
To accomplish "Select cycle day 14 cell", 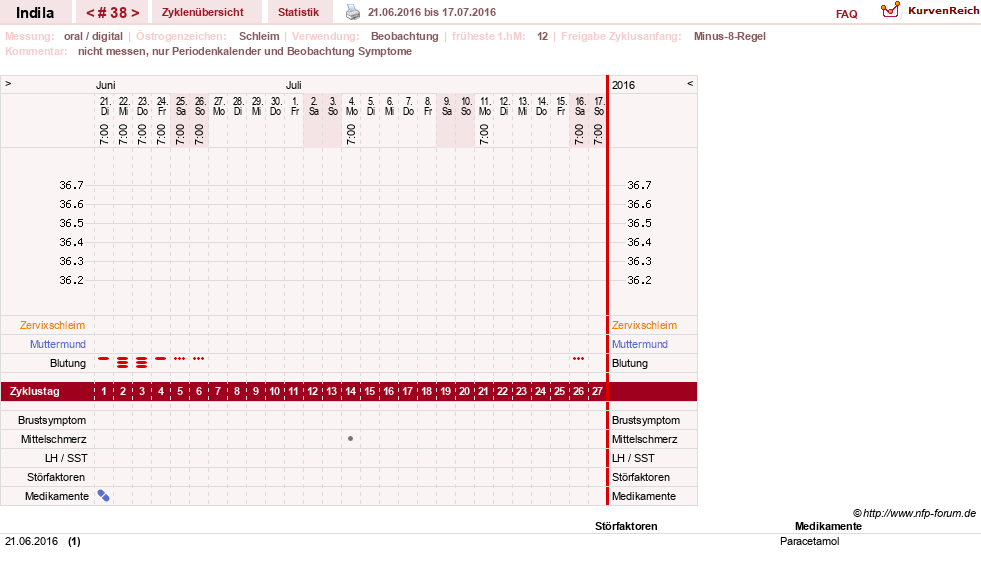I will coord(350,391).
